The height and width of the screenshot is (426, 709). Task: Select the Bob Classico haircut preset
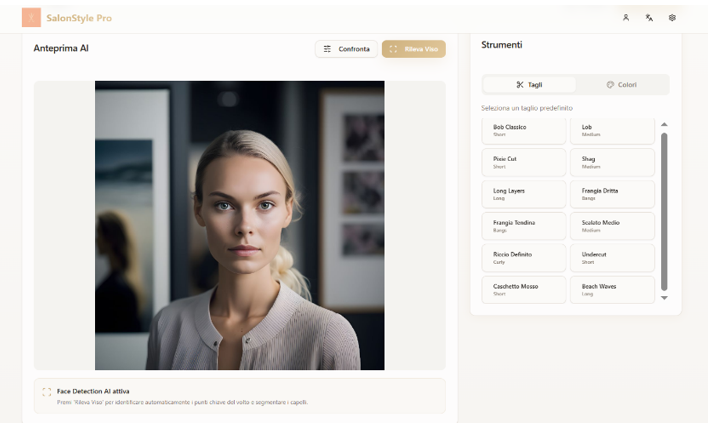tap(523, 130)
